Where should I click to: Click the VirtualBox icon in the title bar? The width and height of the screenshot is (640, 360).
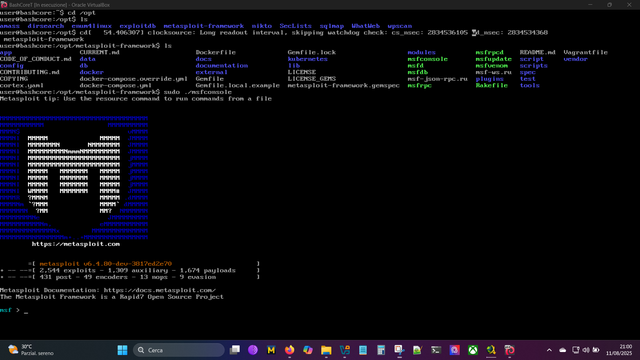coord(4,4)
